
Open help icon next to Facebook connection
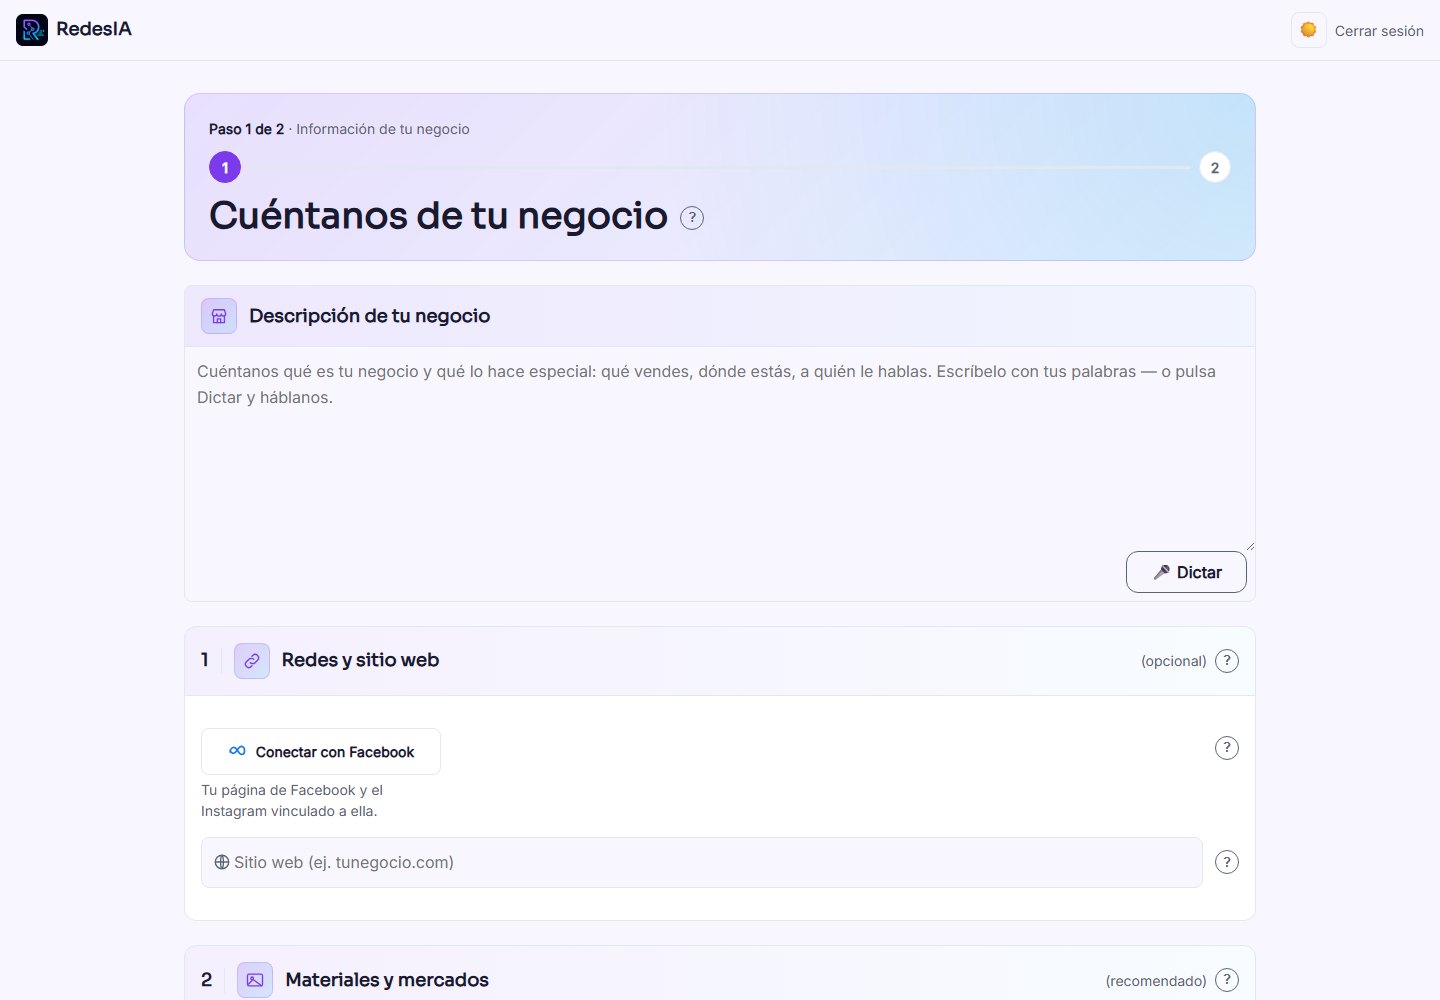click(x=1227, y=748)
